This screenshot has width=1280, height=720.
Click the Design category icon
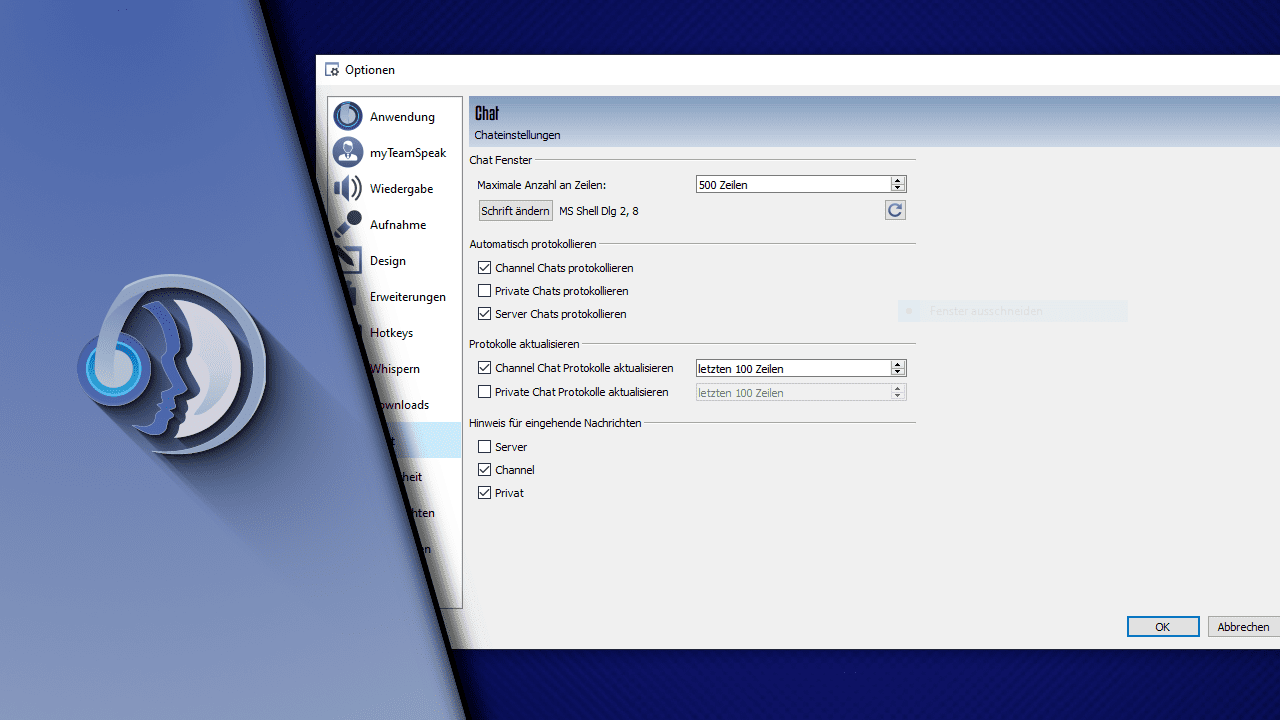(347, 260)
